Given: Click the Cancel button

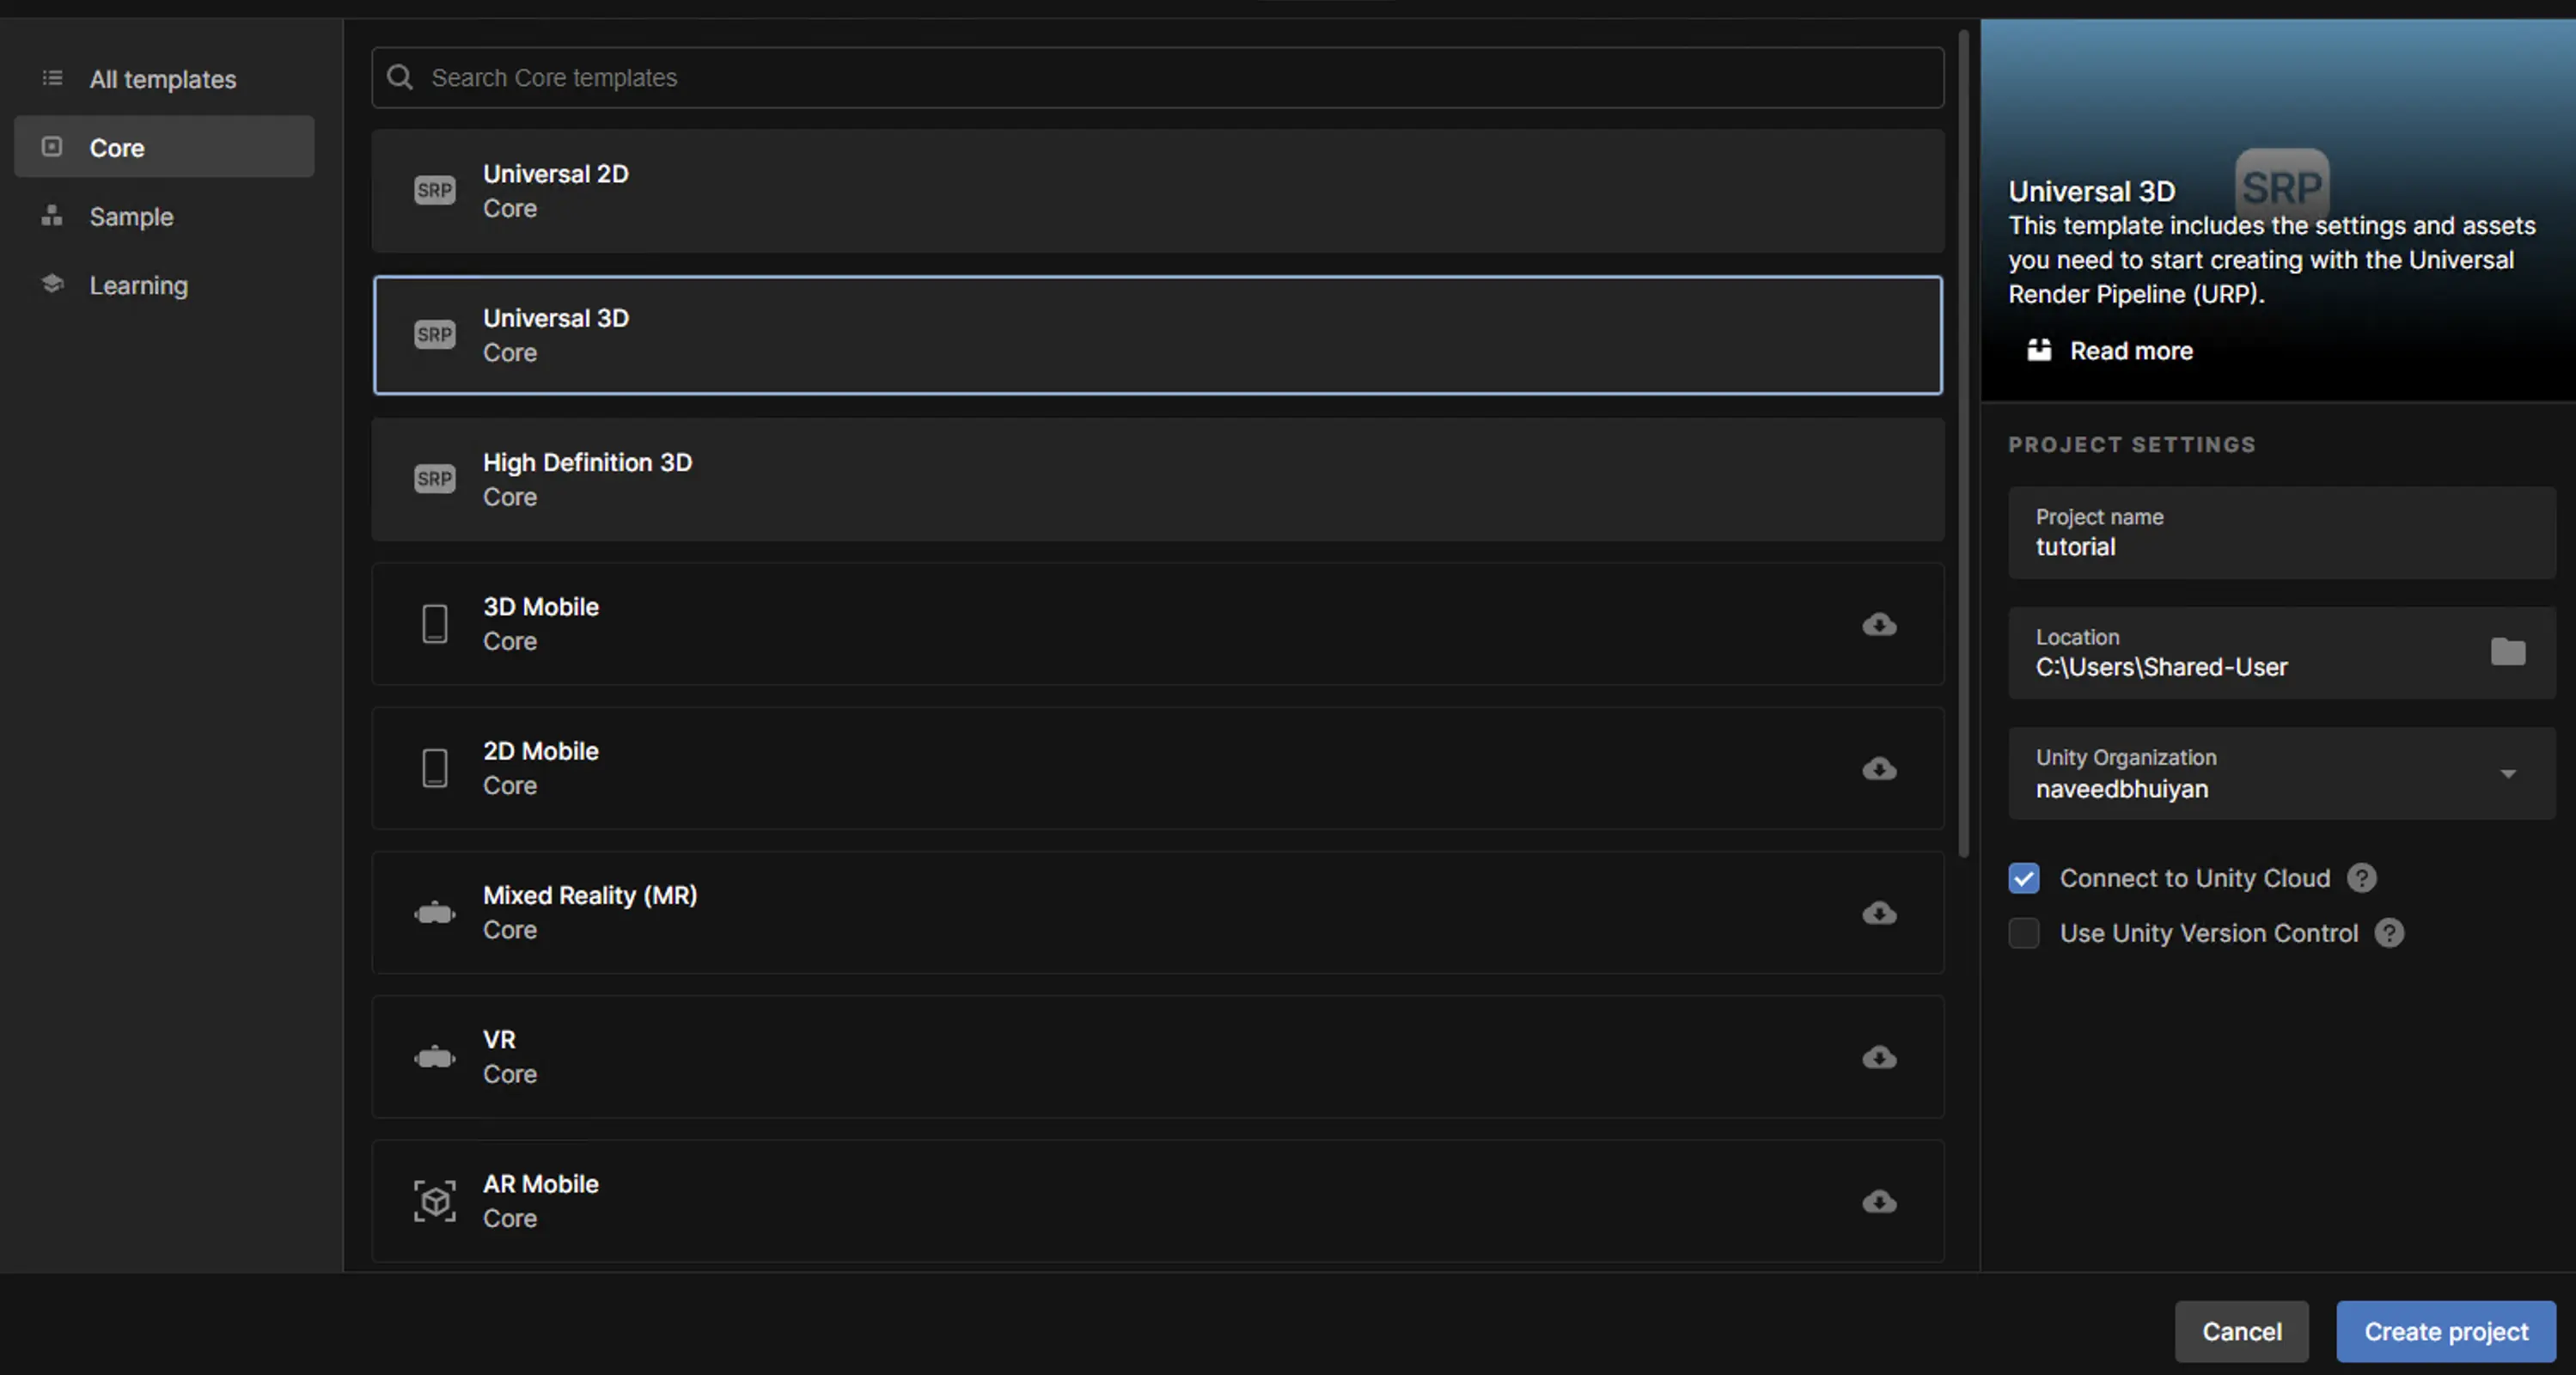Looking at the screenshot, I should [x=2241, y=1332].
